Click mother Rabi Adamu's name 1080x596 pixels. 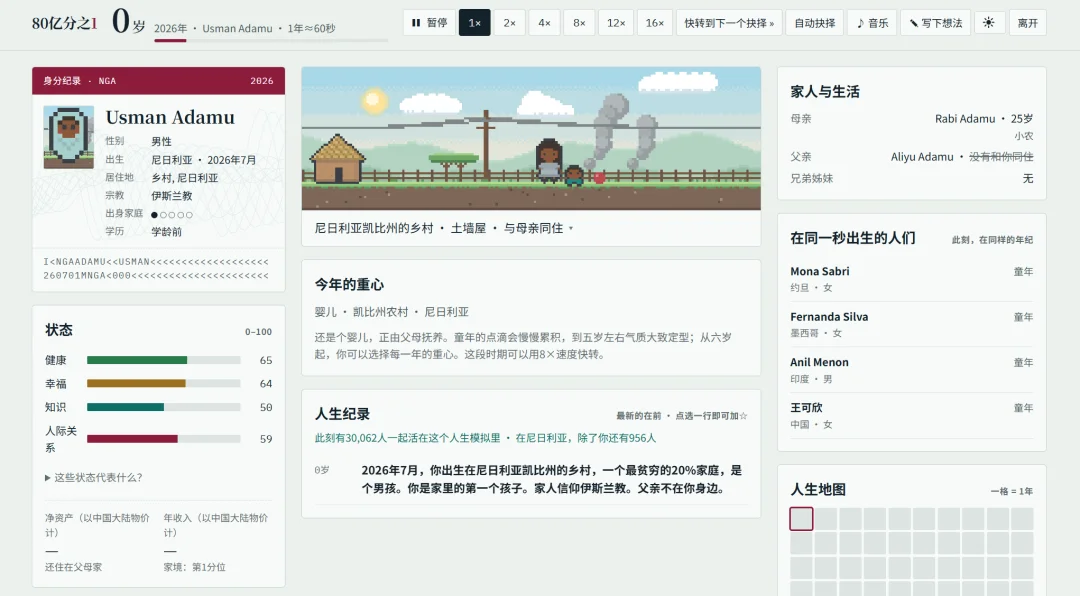click(964, 119)
